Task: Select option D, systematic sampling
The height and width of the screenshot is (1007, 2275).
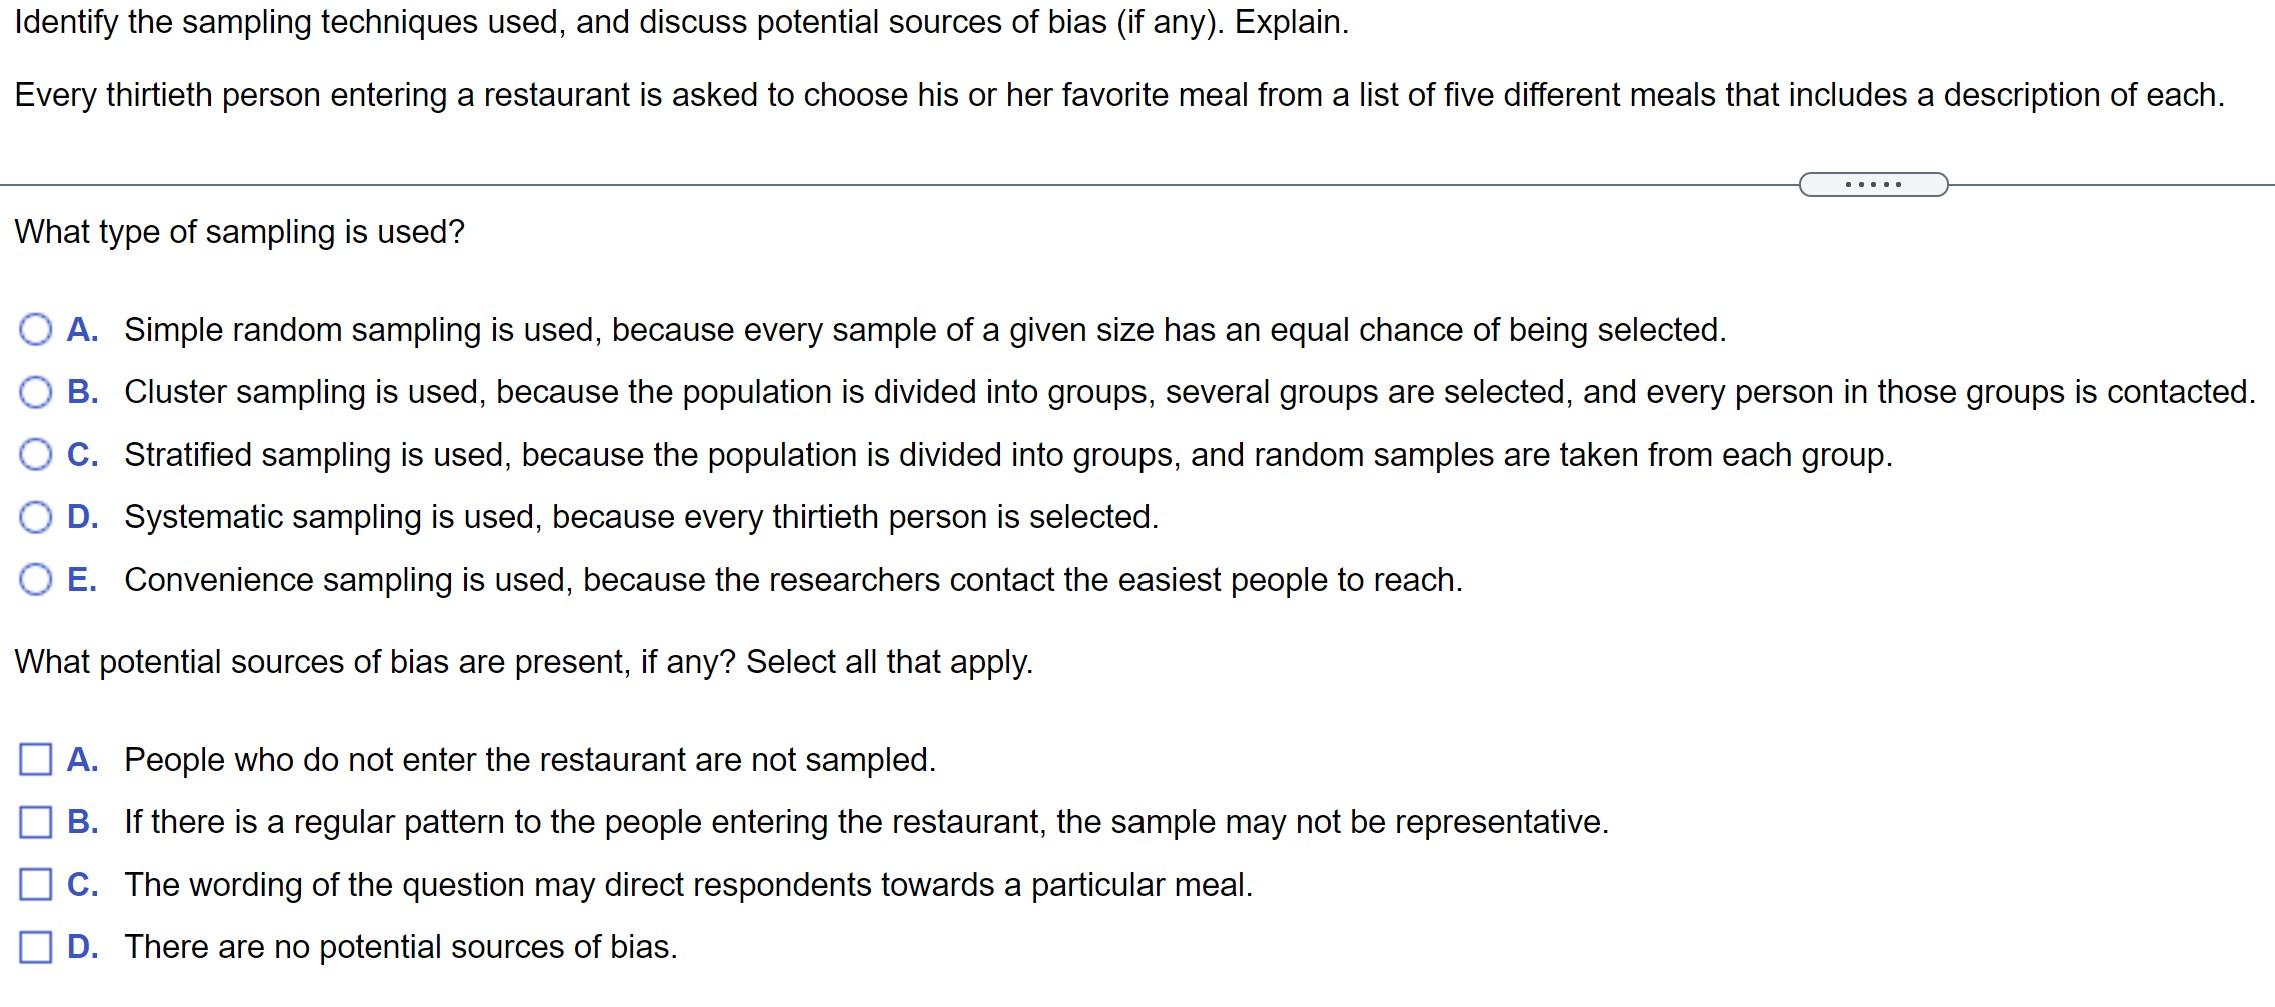Action: [x=37, y=517]
